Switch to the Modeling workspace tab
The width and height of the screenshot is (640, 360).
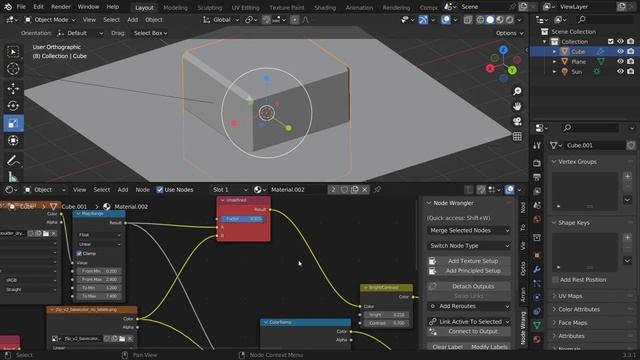coord(176,7)
